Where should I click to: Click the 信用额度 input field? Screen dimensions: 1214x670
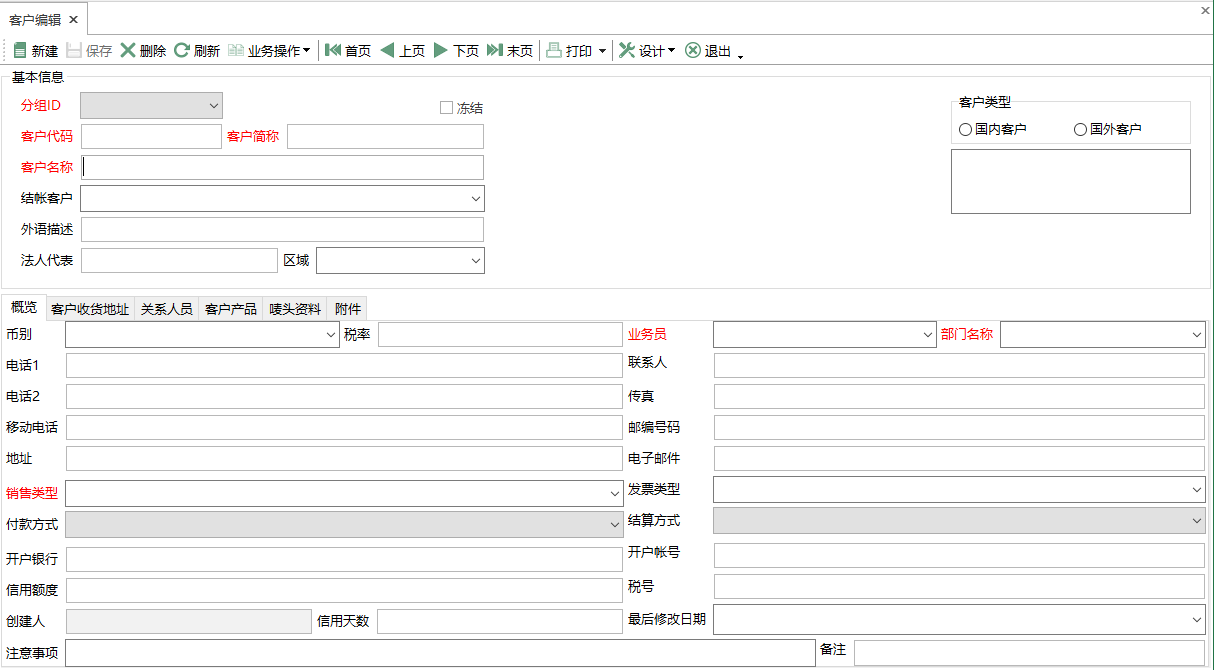pos(345,590)
